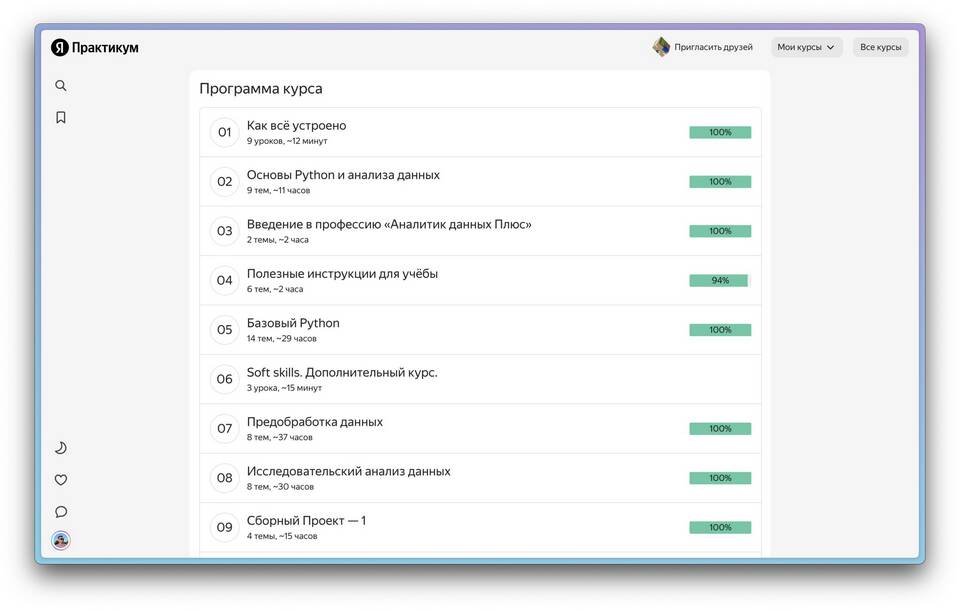Click the avatar icon beside Пригласить друзей
Screen dimensions: 960x610
tap(661, 47)
